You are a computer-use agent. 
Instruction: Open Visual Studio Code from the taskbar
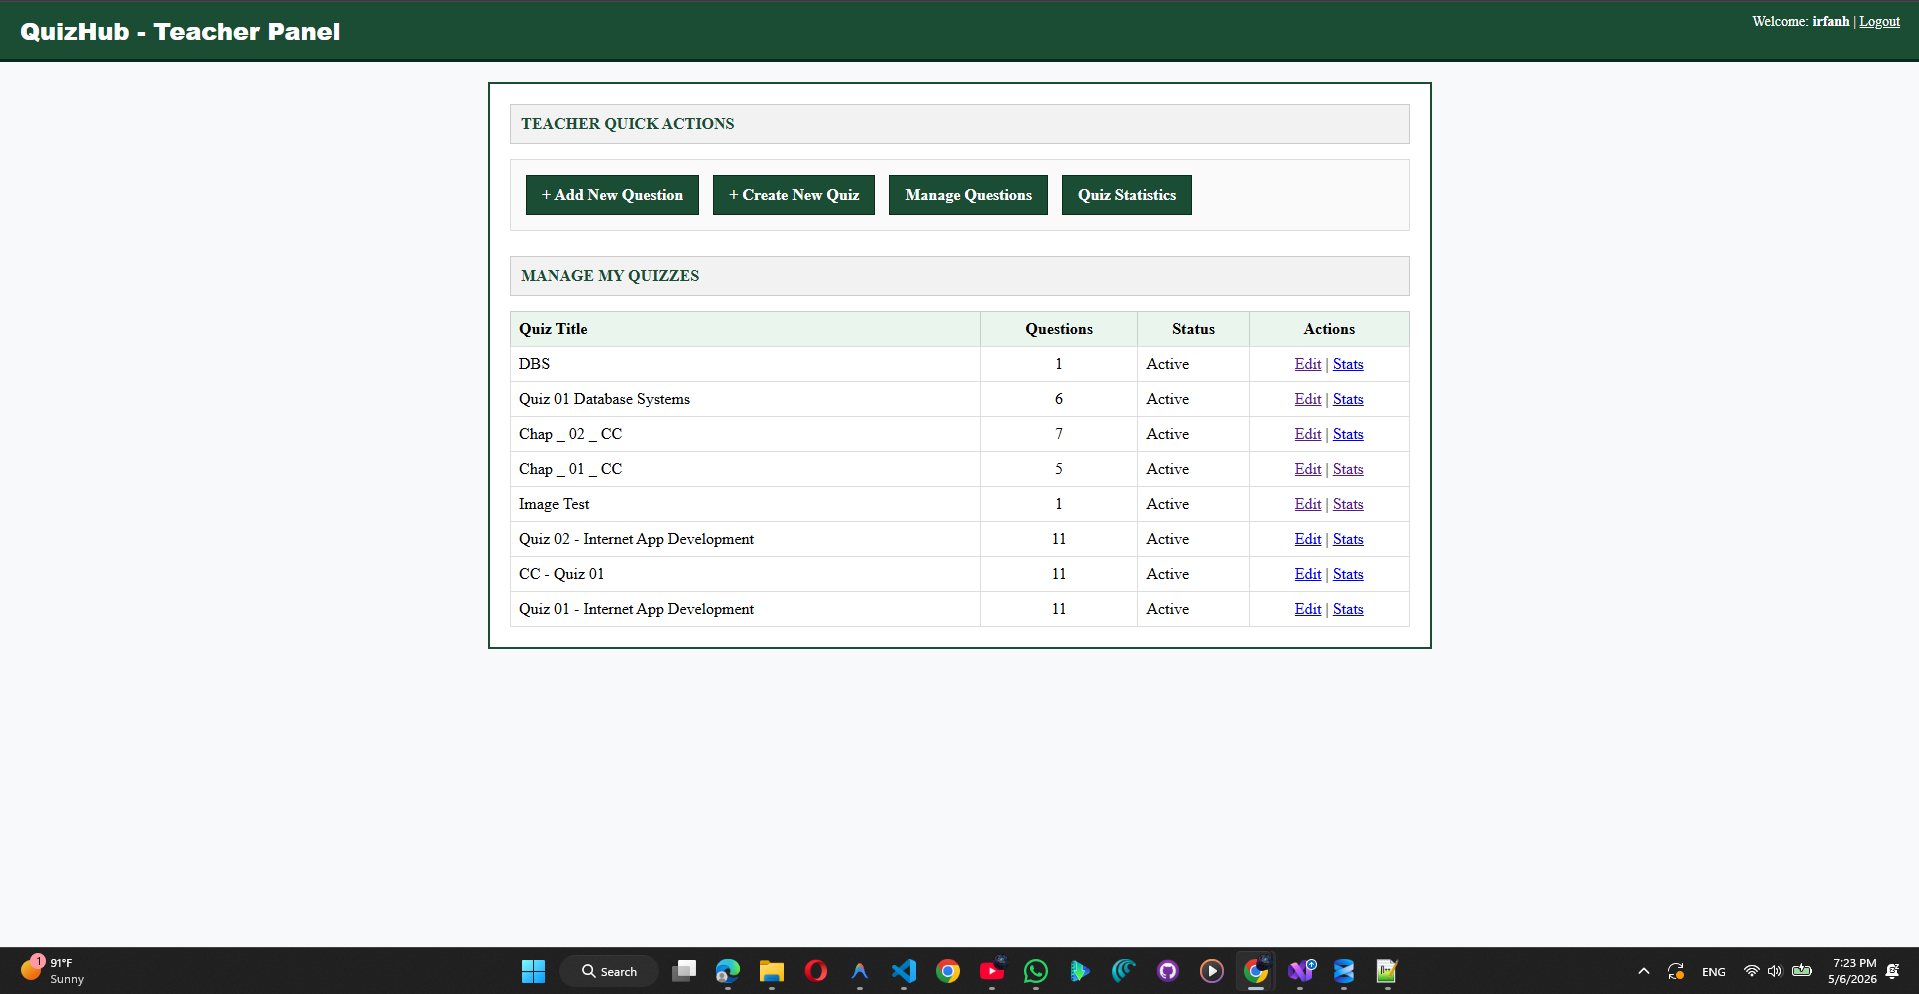coord(904,971)
